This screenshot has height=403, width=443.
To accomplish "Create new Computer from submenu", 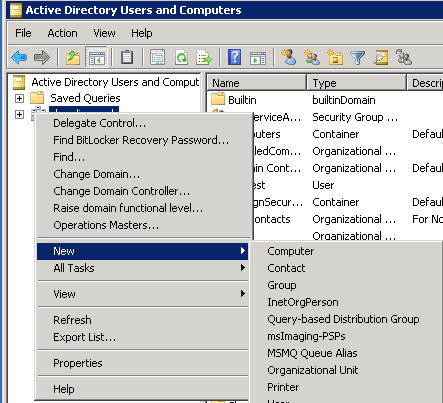I will click(x=346, y=251).
